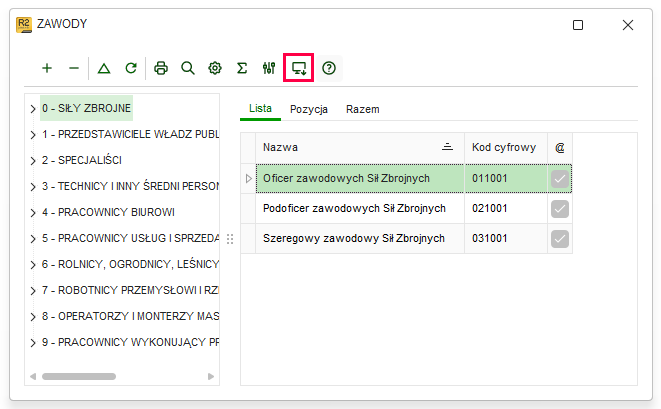Click the R2 application icon in title bar
This screenshot has height=409, width=661.
click(x=24, y=24)
